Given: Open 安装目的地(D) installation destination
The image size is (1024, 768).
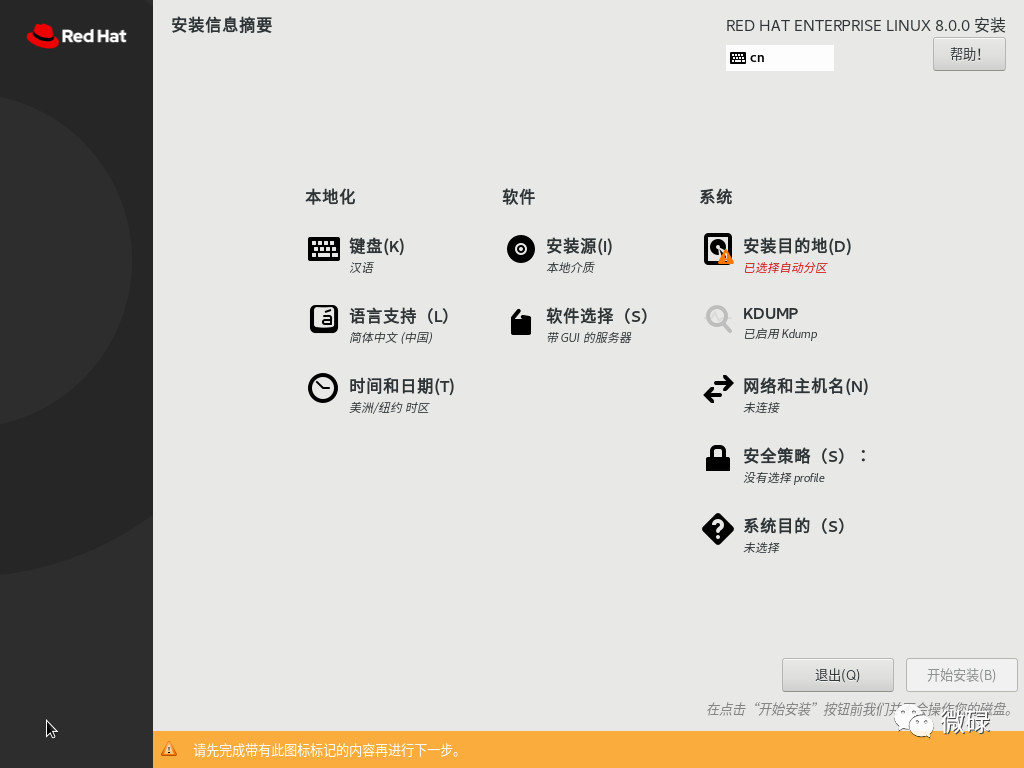Looking at the screenshot, I should point(797,246).
